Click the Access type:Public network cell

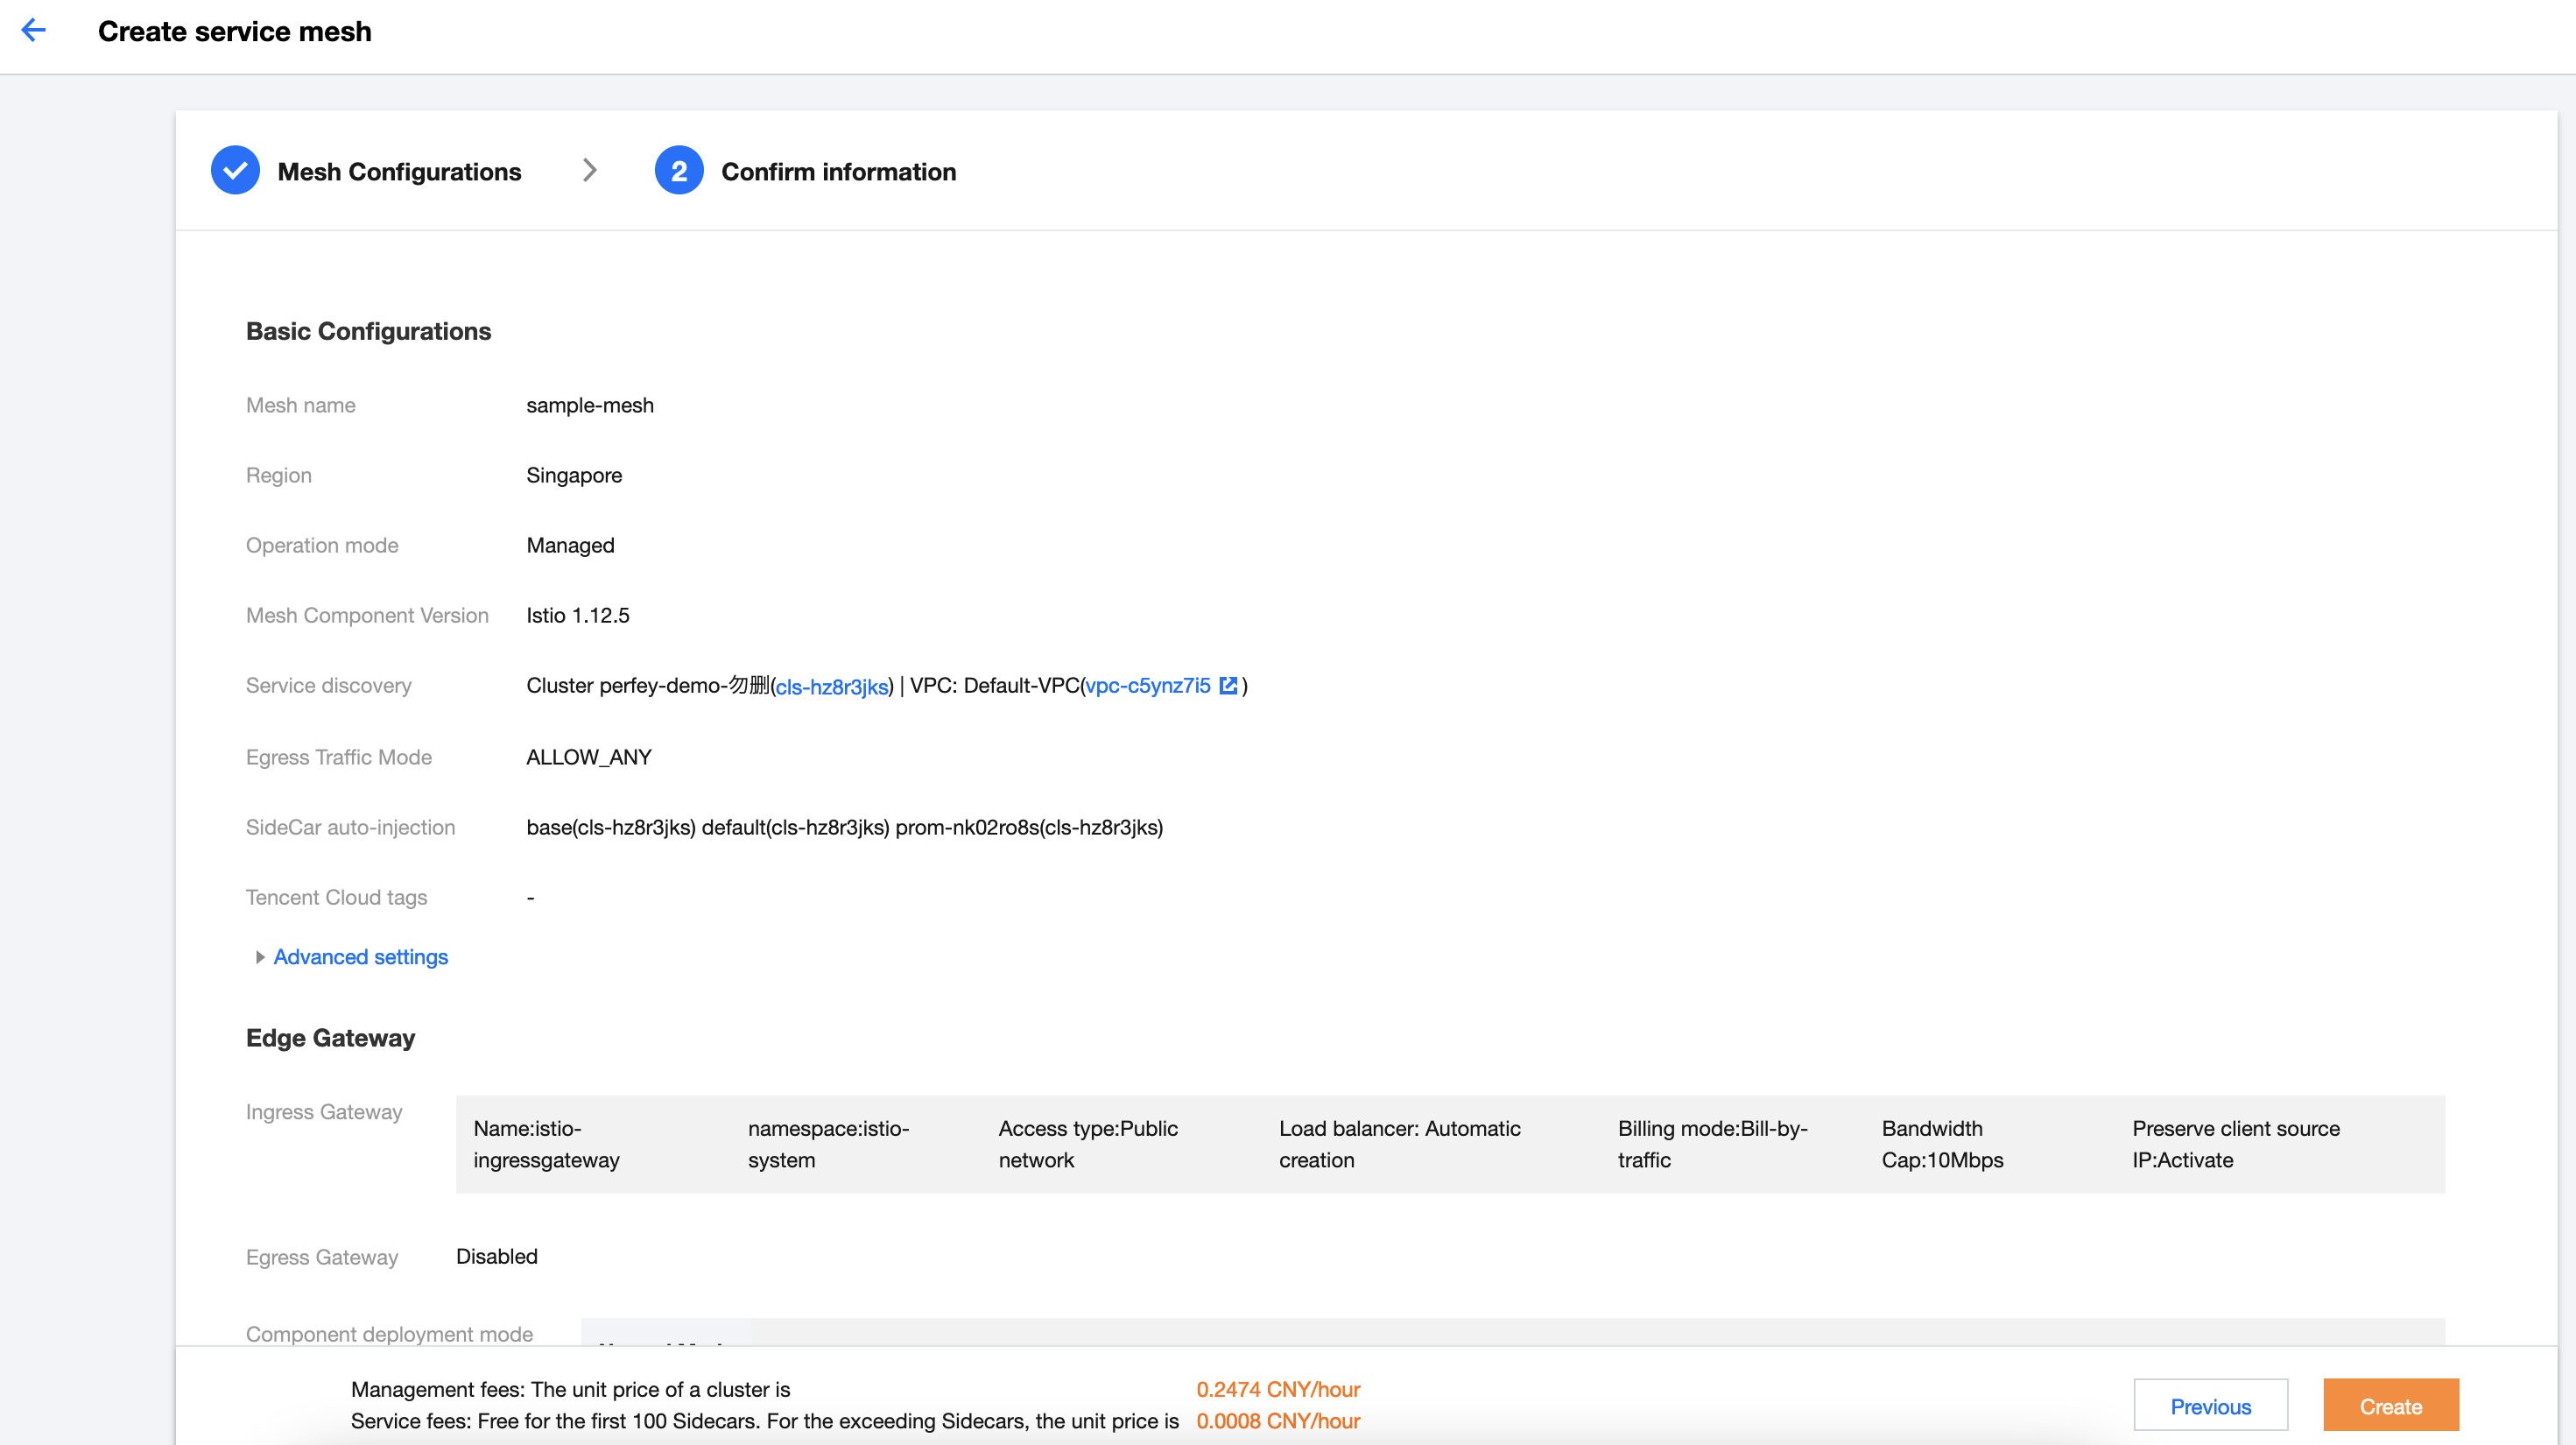click(1088, 1144)
